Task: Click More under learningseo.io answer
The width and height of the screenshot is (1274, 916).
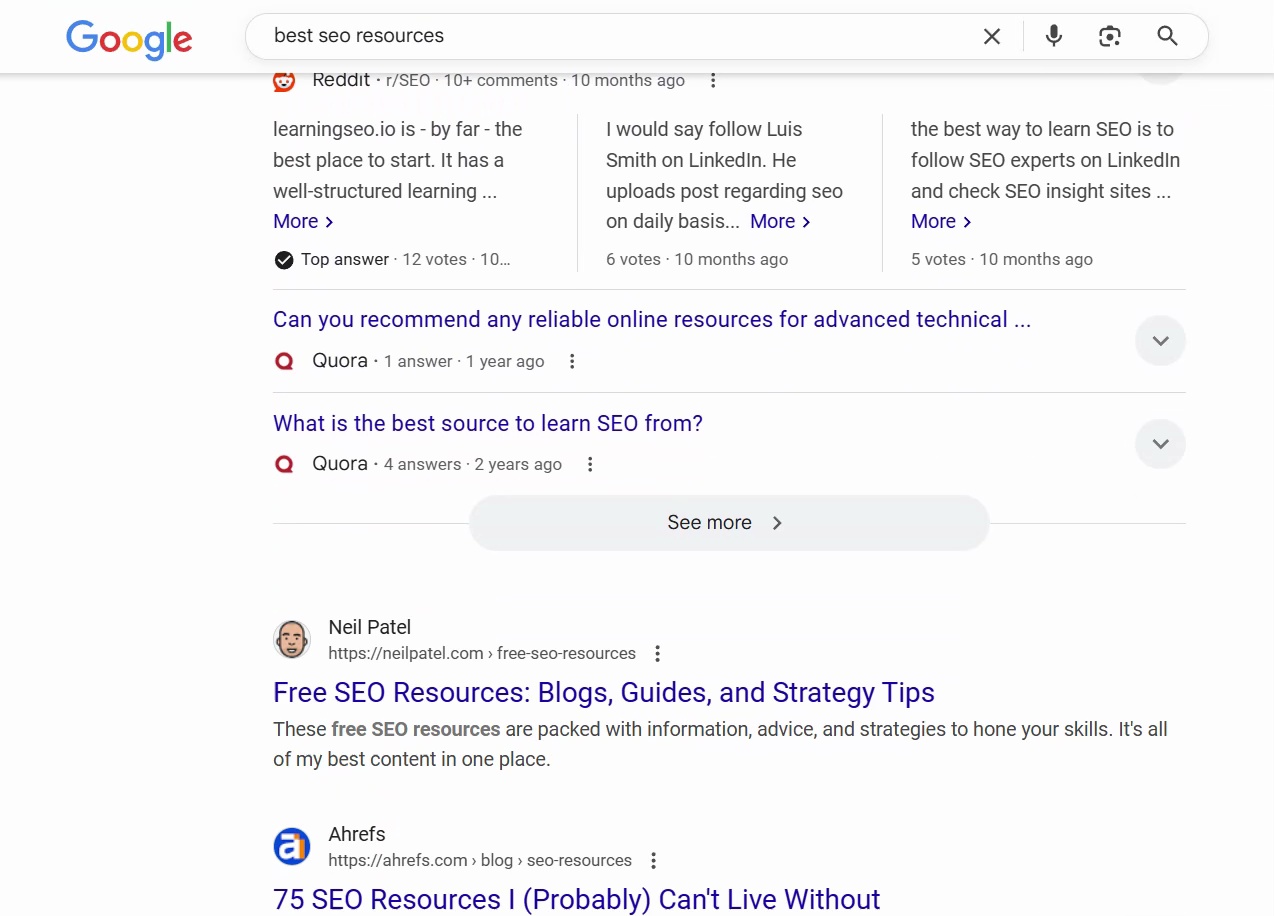Action: (303, 222)
